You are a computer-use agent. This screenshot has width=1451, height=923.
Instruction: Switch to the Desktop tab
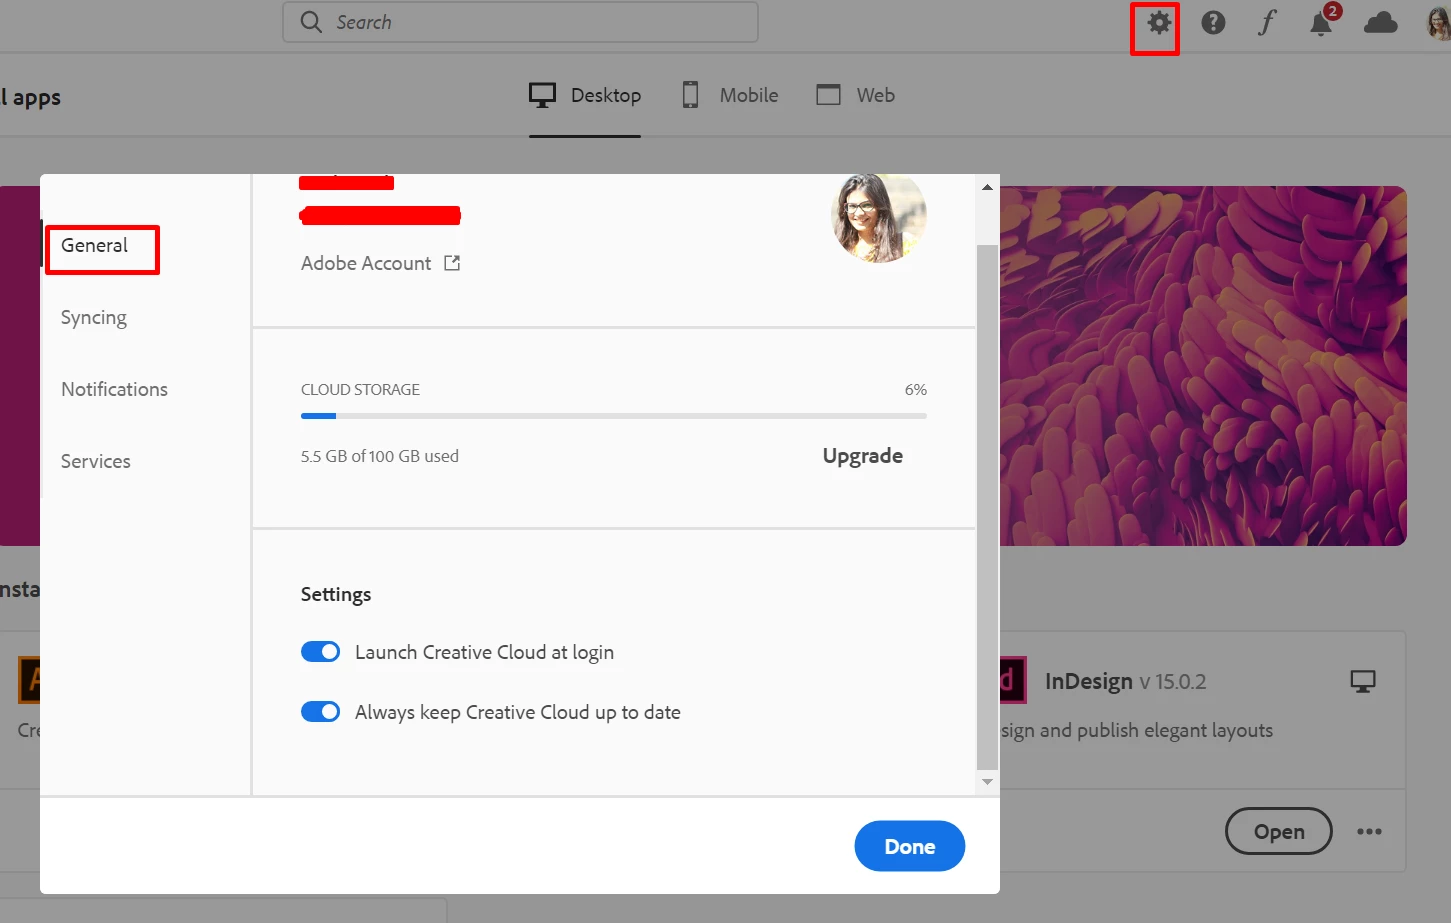585,95
